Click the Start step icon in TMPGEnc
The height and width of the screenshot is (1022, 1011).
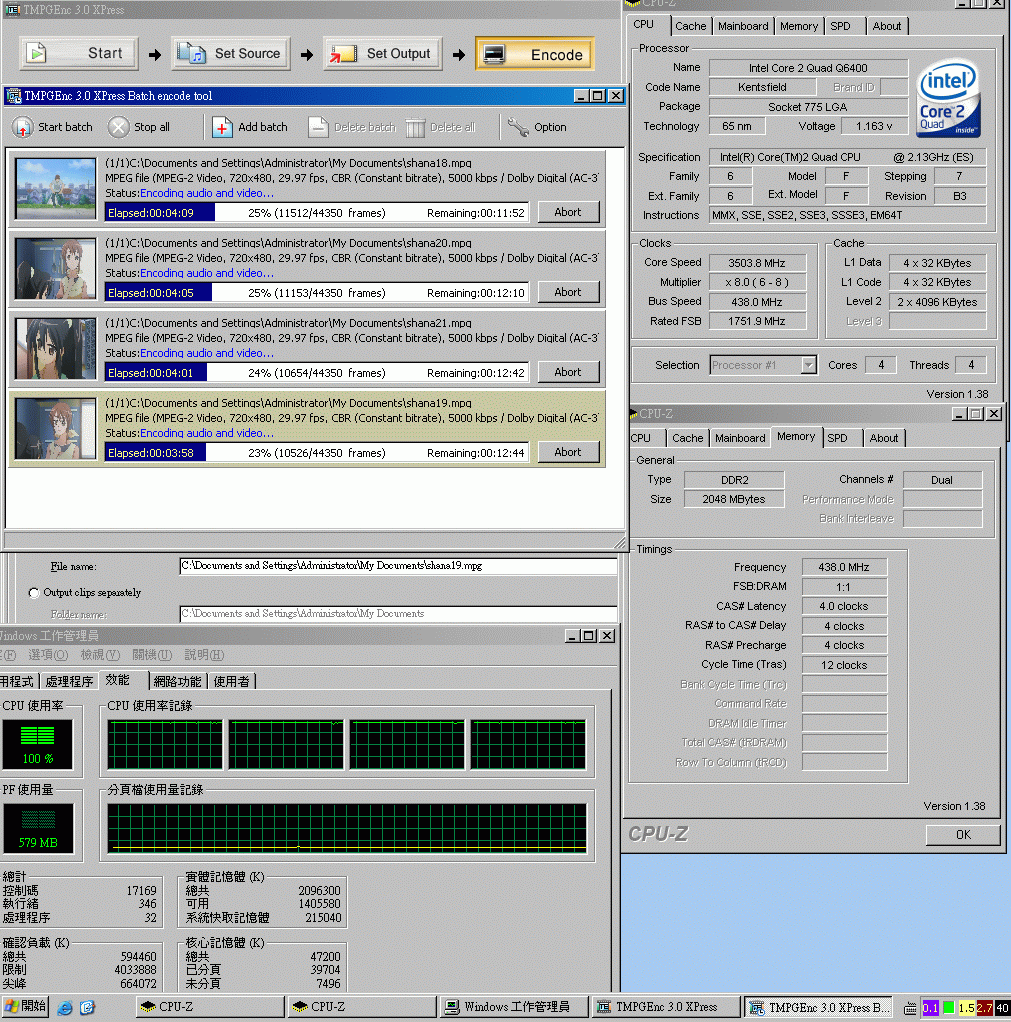[37, 53]
